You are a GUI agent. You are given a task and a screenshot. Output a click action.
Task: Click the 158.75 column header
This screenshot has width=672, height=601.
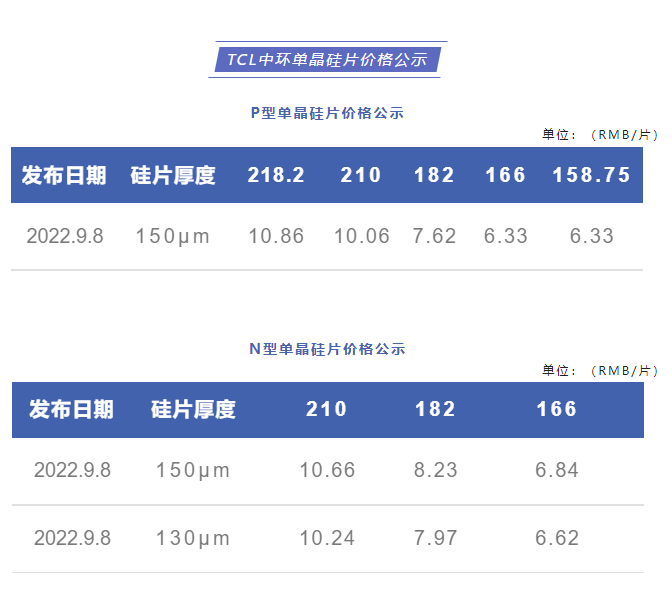pyautogui.click(x=591, y=175)
